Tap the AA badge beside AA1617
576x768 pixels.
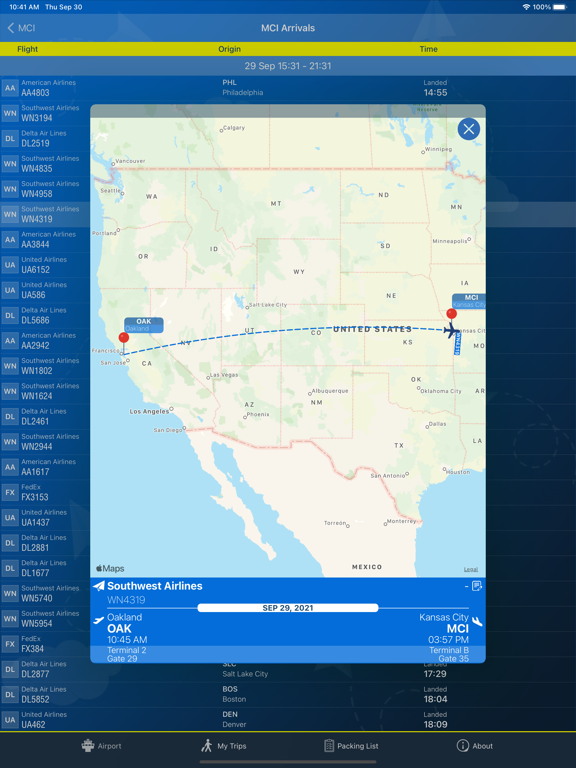pyautogui.click(x=10, y=467)
